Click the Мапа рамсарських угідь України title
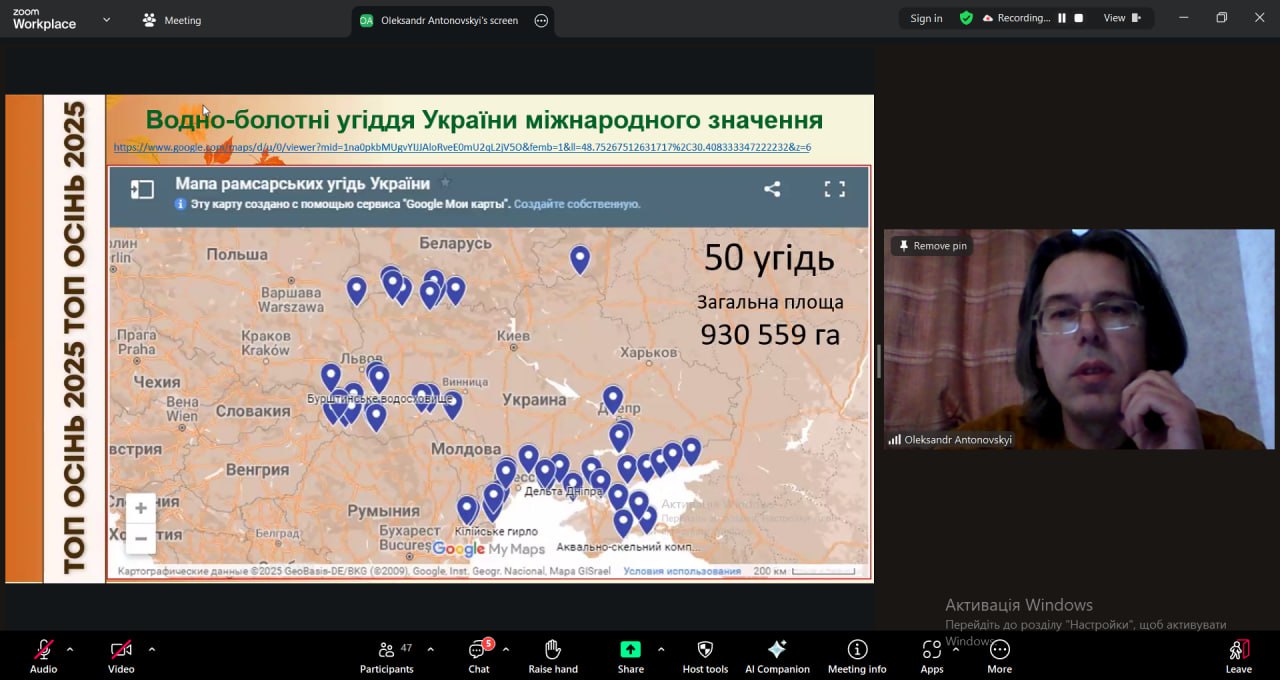 (x=302, y=183)
